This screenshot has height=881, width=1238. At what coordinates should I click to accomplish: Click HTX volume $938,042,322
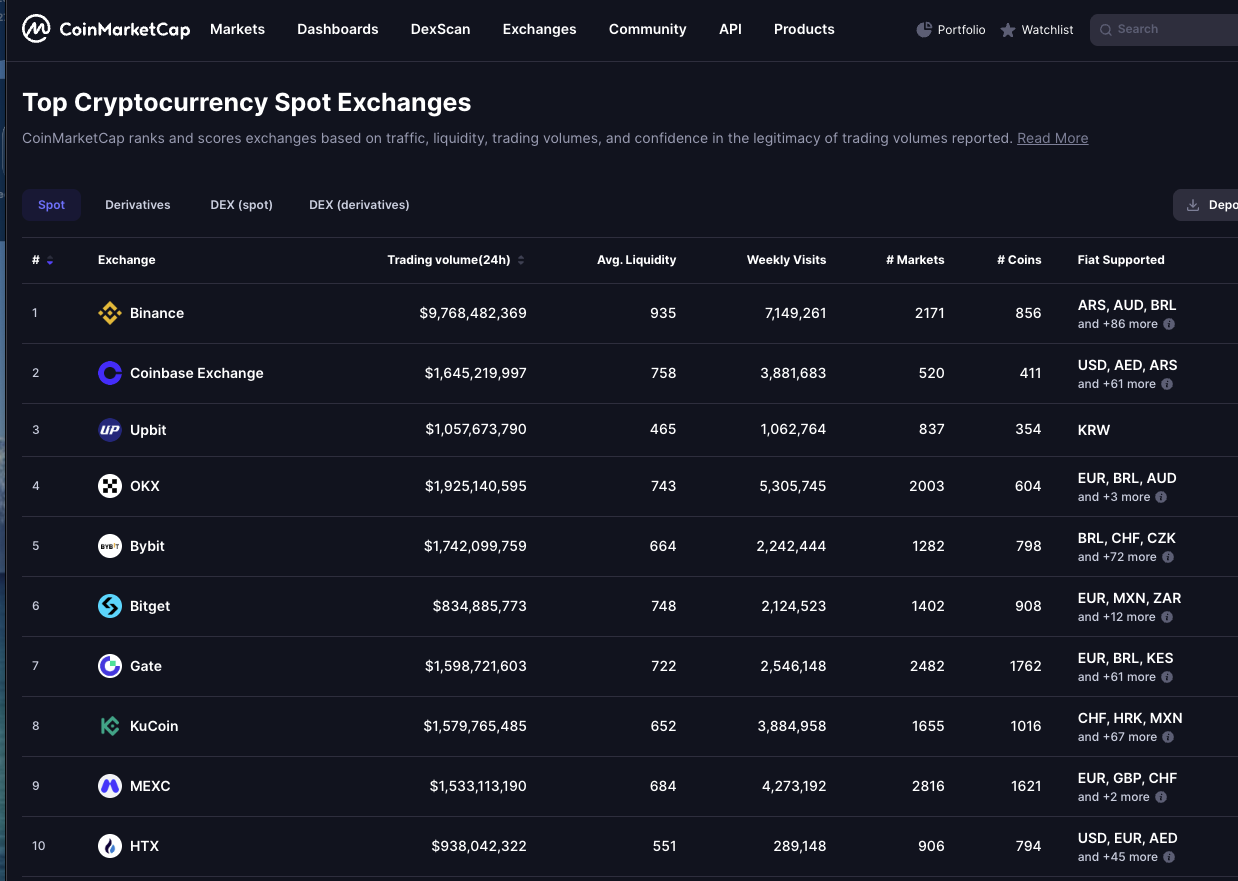[479, 846]
